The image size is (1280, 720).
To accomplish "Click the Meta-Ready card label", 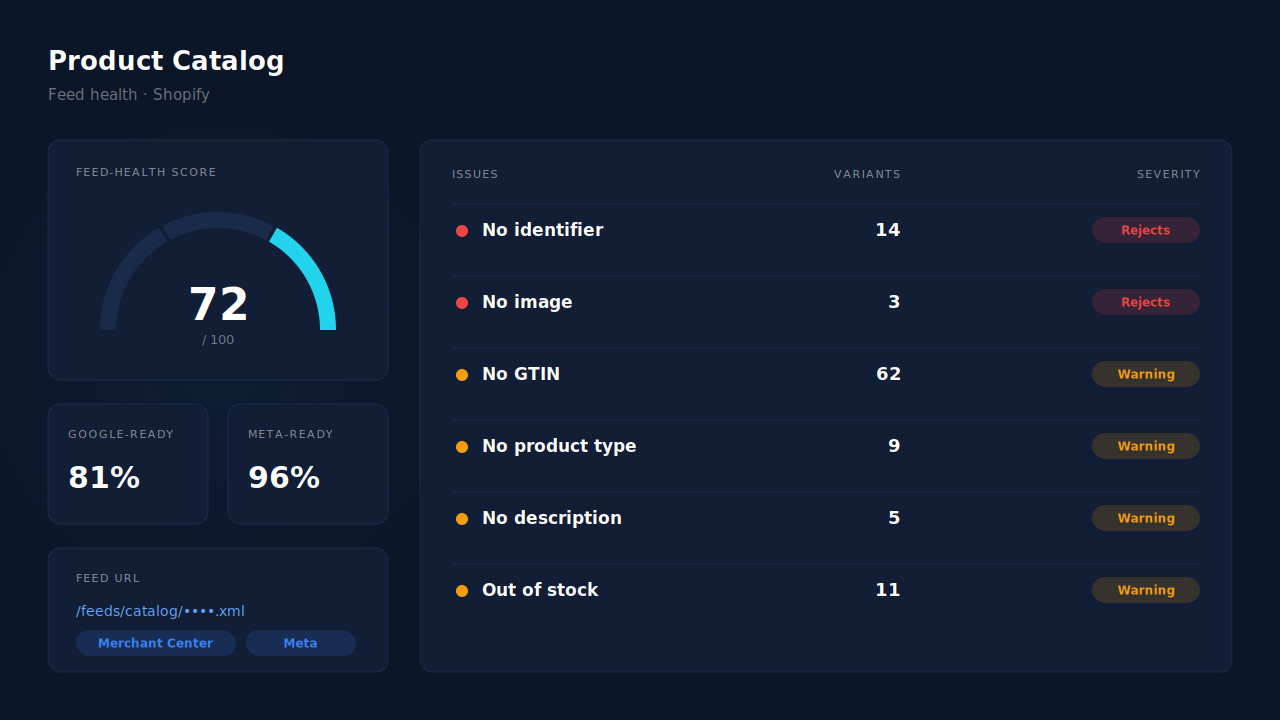I will 291,434.
